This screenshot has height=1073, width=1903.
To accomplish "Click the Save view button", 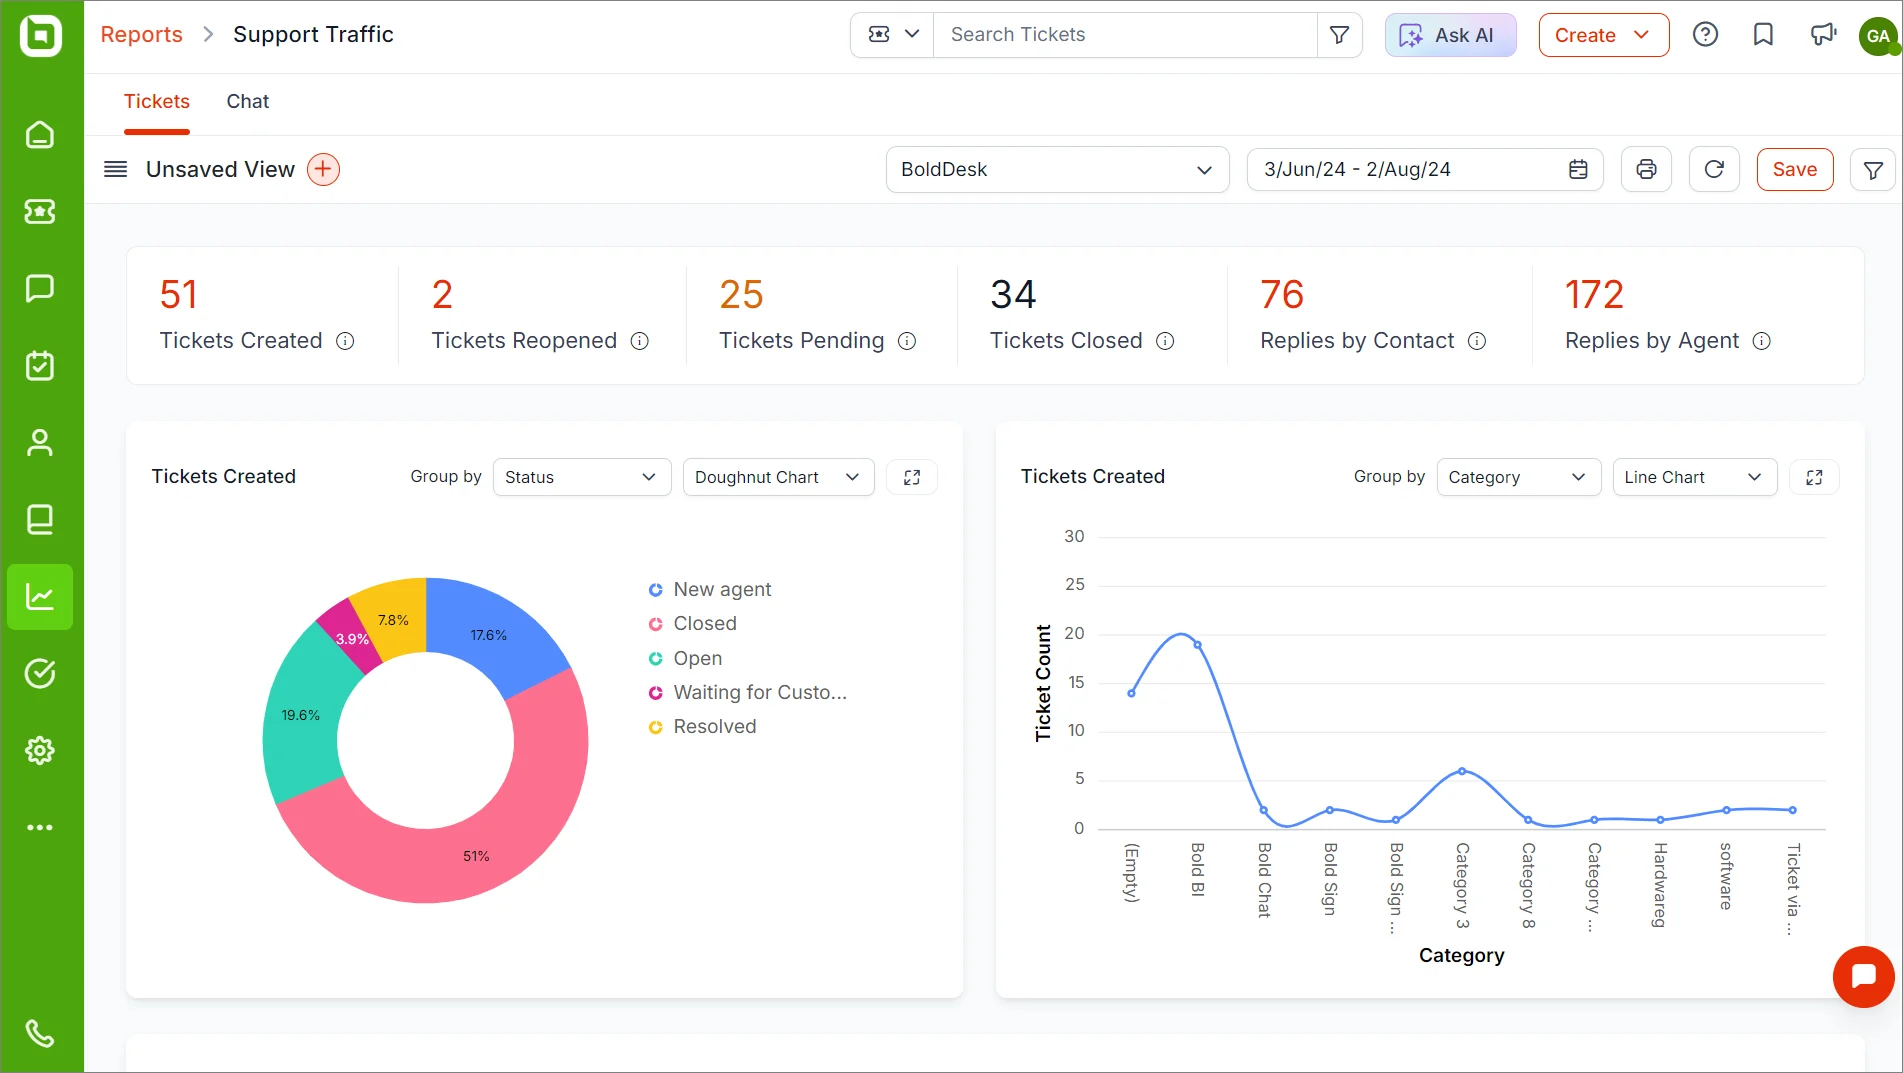I will (x=1795, y=170).
